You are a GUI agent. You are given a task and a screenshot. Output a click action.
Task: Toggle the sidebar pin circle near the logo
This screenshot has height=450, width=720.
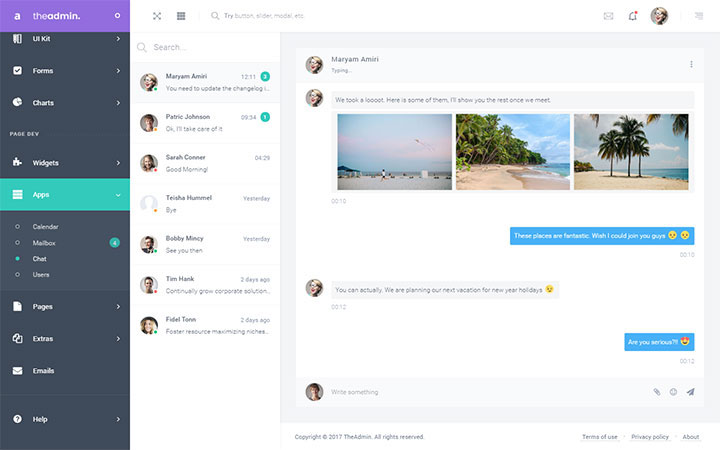tap(117, 16)
